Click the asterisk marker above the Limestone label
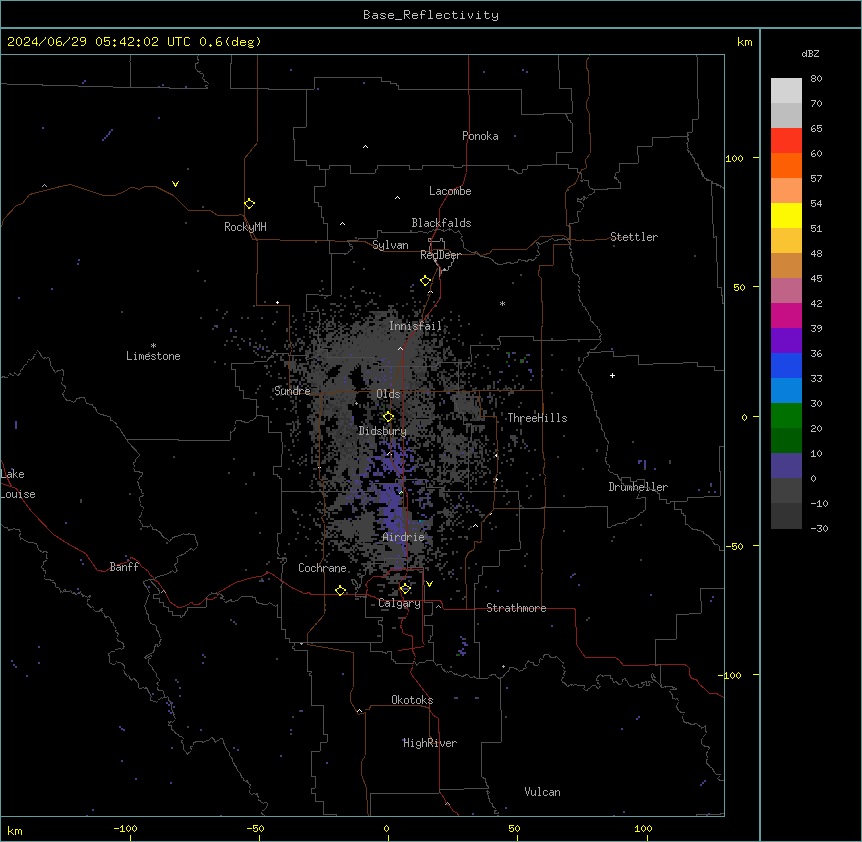This screenshot has width=862, height=842. click(x=153, y=346)
